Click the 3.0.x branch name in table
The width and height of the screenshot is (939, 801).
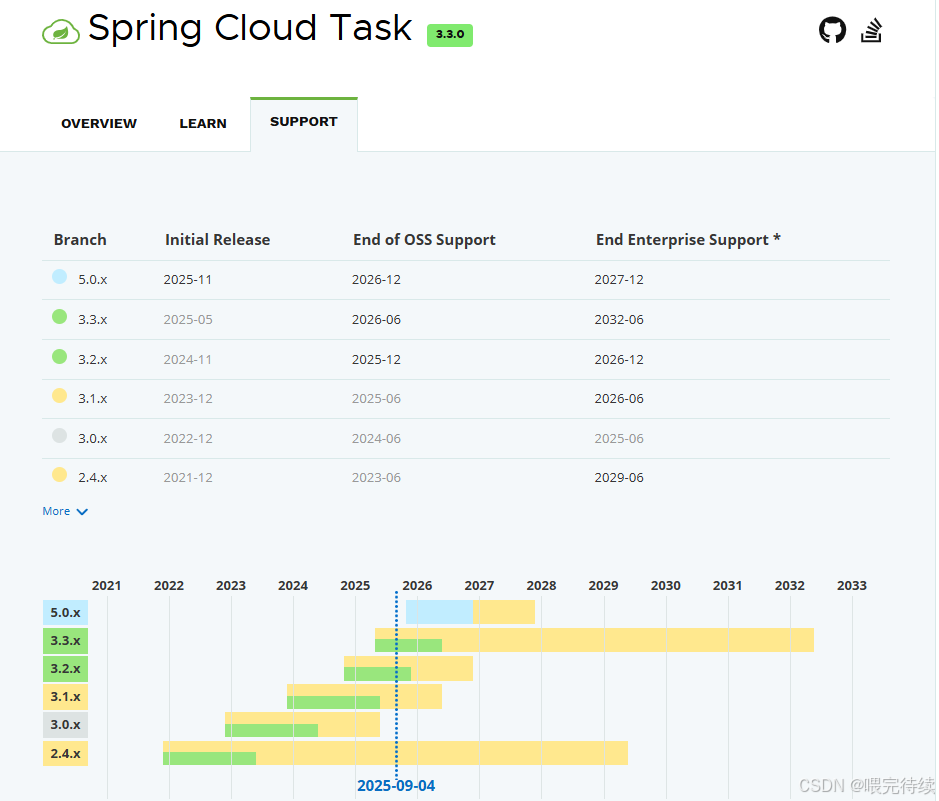(93, 439)
